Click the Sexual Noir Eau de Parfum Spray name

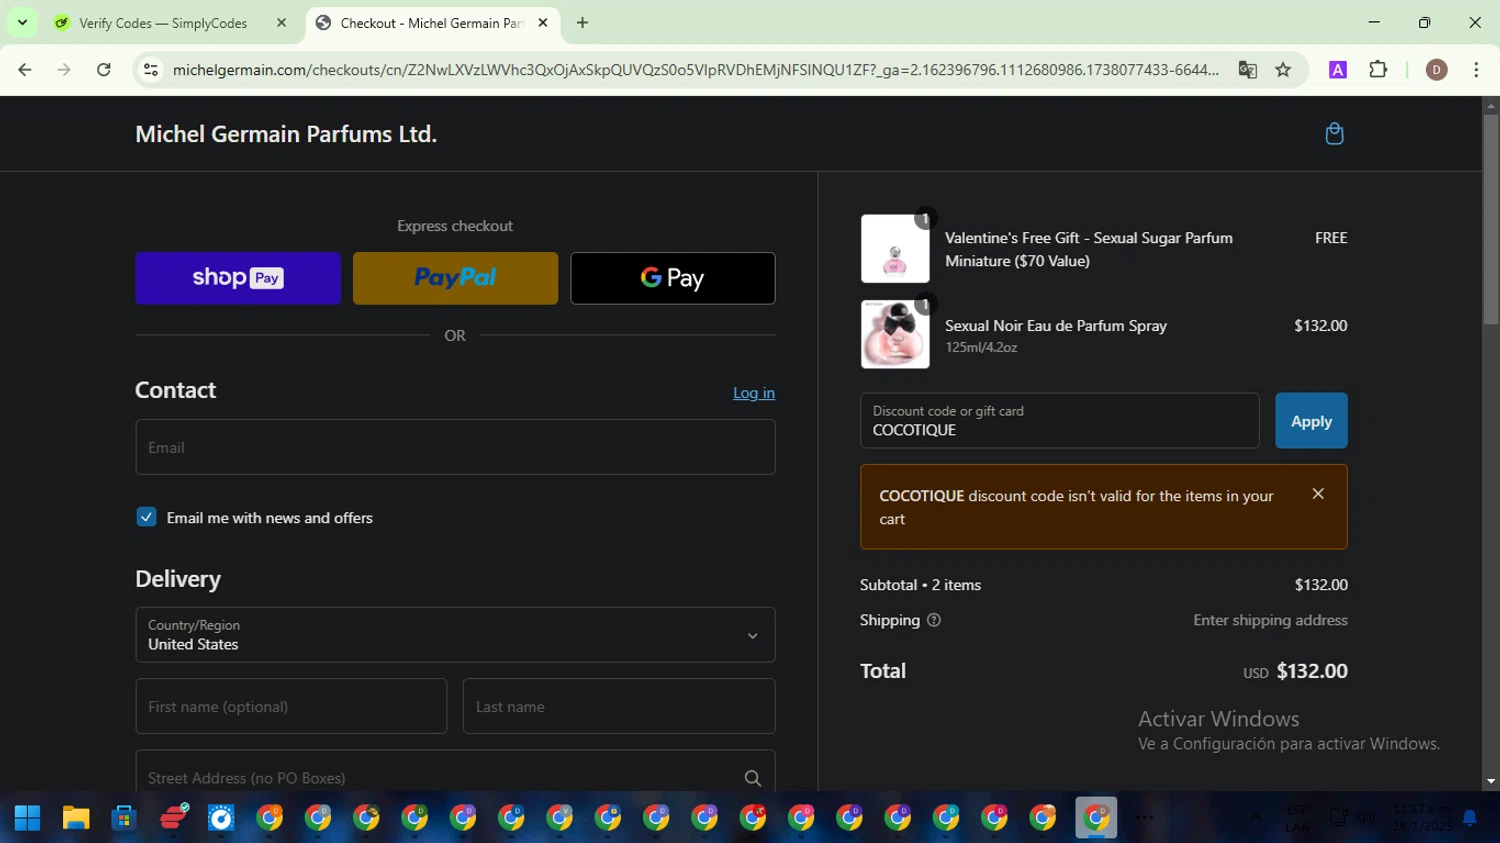[x=1056, y=325]
